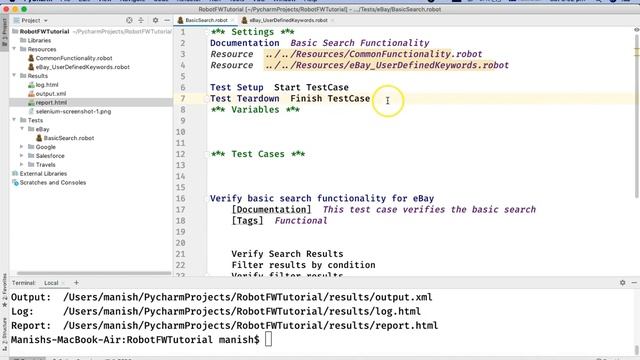
Task: Collapse the eBay folder
Action: [x=22, y=129]
